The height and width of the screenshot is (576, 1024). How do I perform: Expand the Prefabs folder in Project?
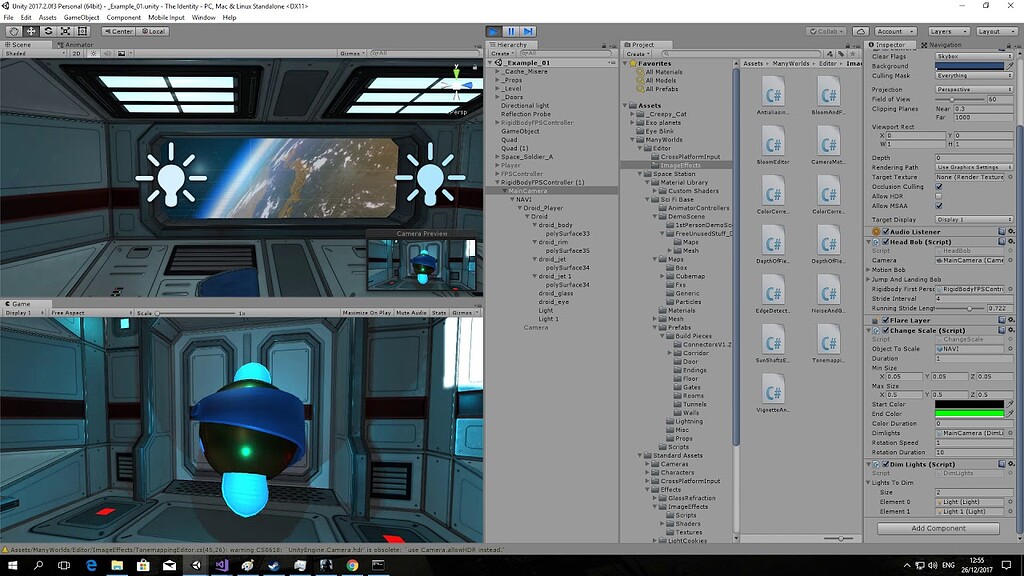point(654,327)
